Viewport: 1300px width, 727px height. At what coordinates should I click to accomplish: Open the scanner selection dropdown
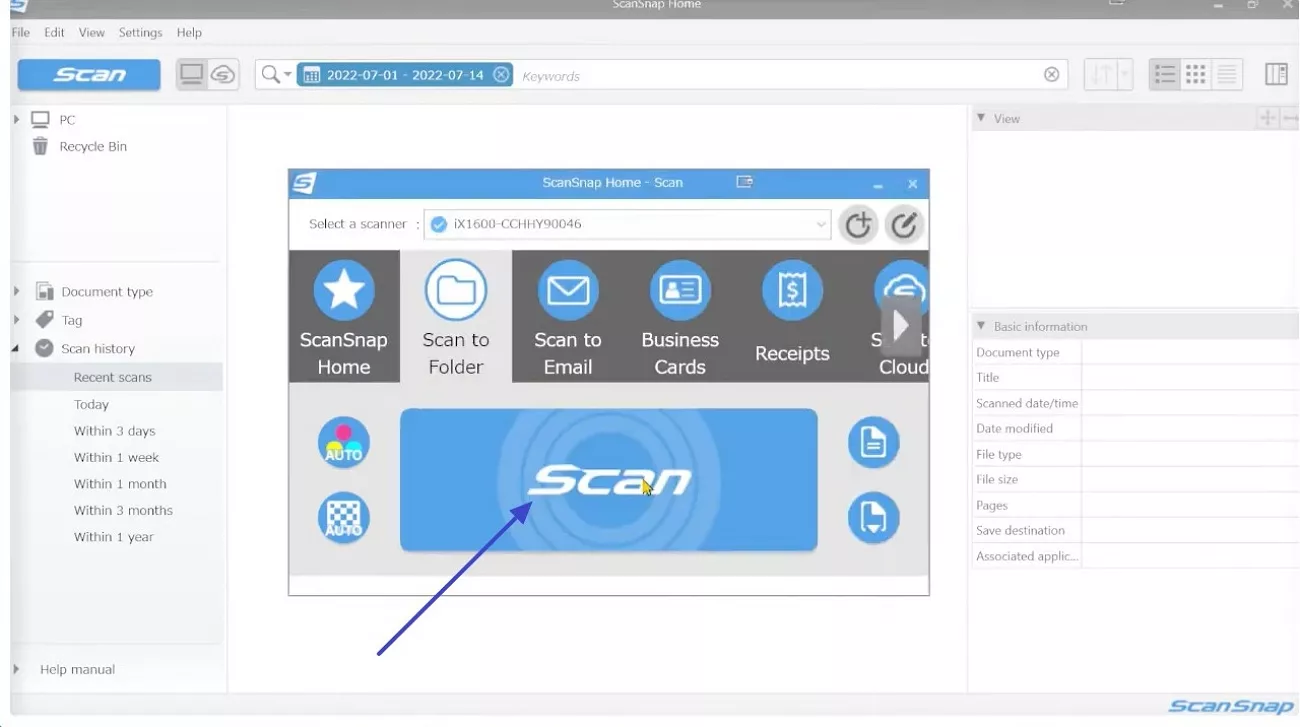click(x=818, y=224)
